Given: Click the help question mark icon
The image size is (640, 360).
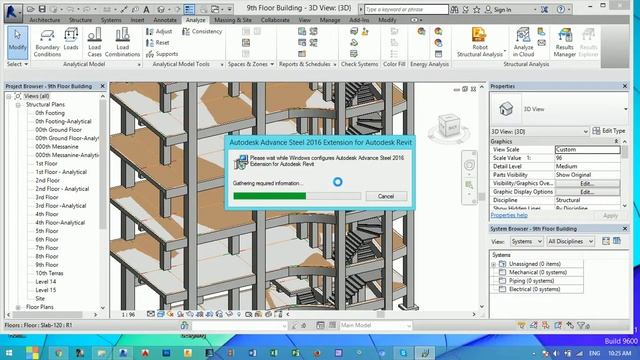Looking at the screenshot, I should click(561, 9).
